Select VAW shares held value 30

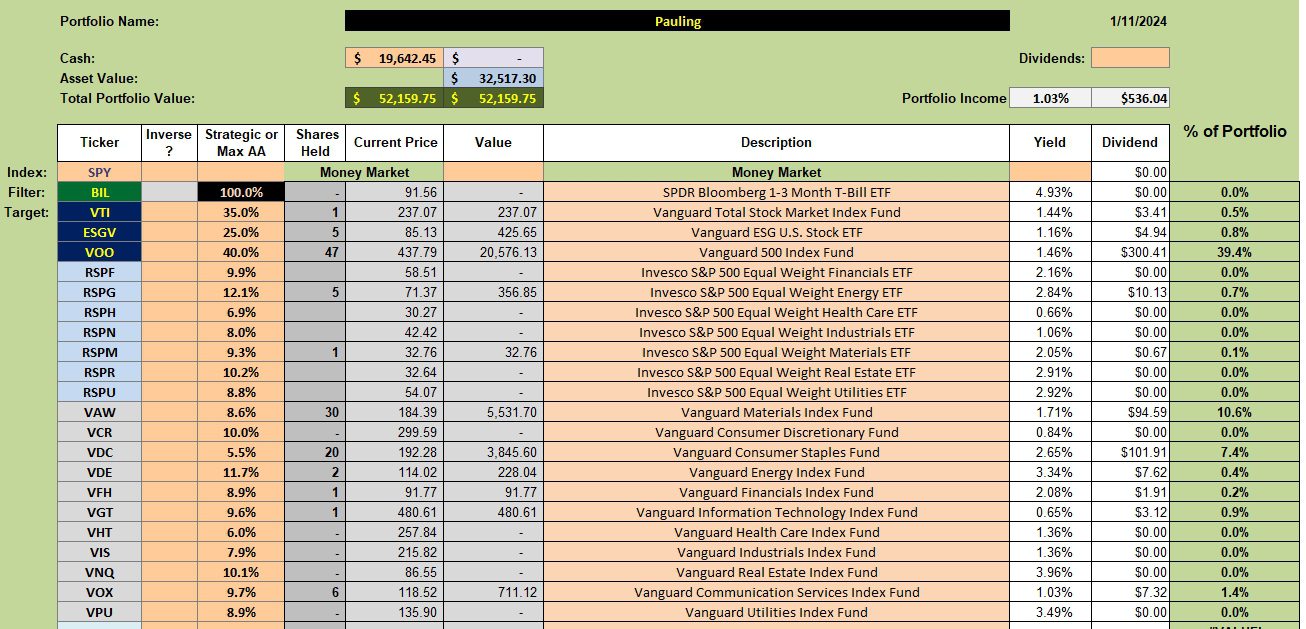pyautogui.click(x=315, y=412)
